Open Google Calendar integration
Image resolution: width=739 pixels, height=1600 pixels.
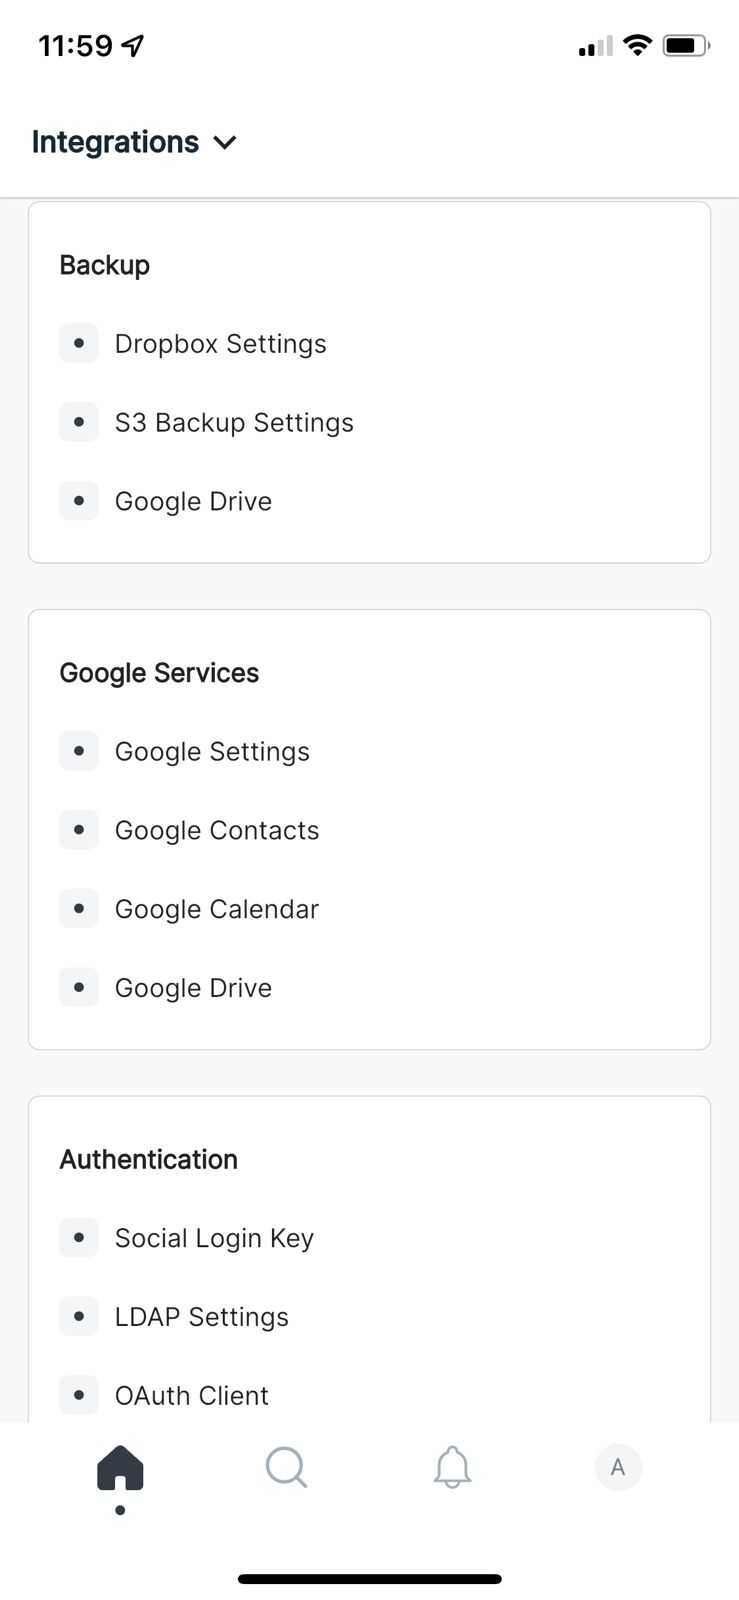point(217,909)
